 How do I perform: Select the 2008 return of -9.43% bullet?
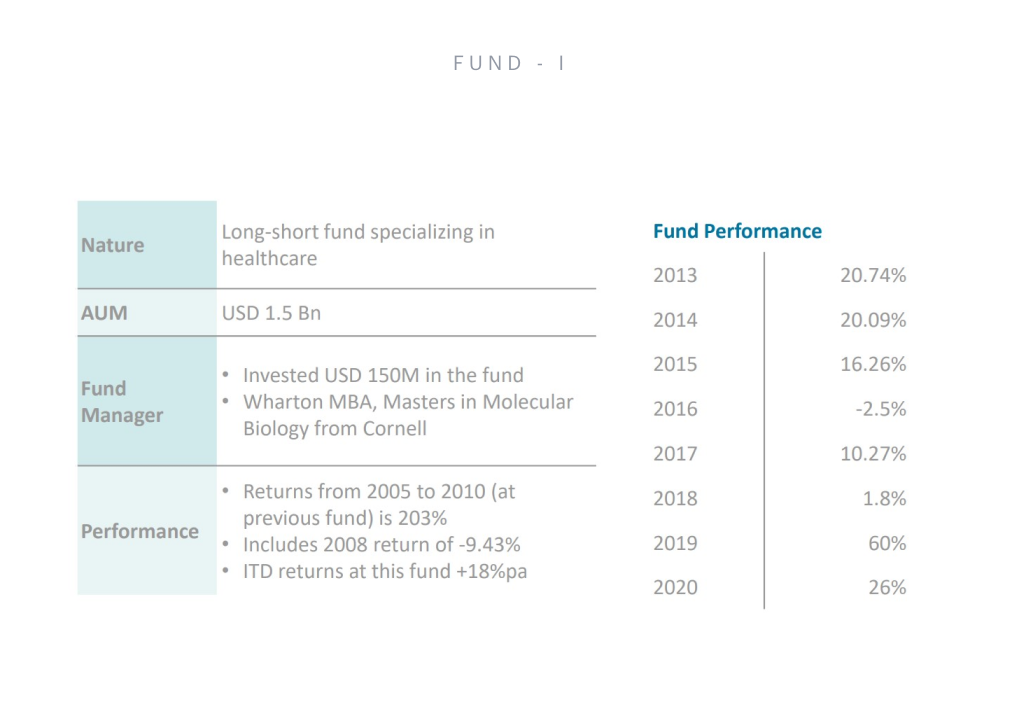(x=381, y=545)
